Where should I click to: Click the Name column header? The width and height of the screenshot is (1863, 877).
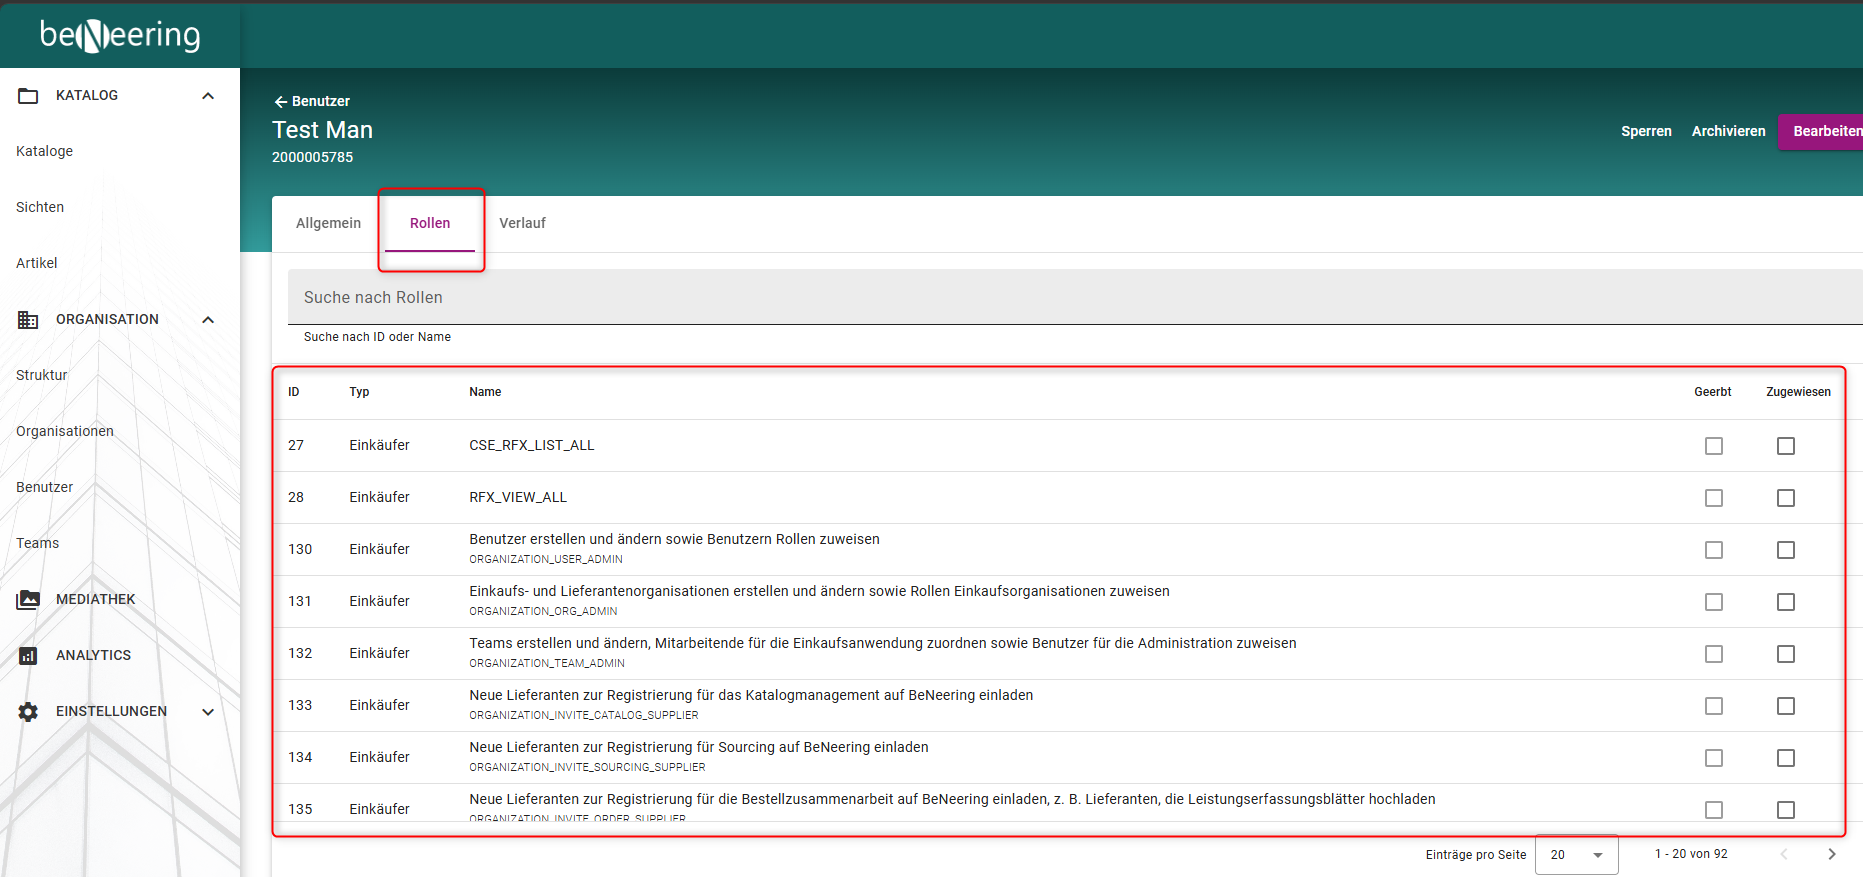pyautogui.click(x=485, y=392)
